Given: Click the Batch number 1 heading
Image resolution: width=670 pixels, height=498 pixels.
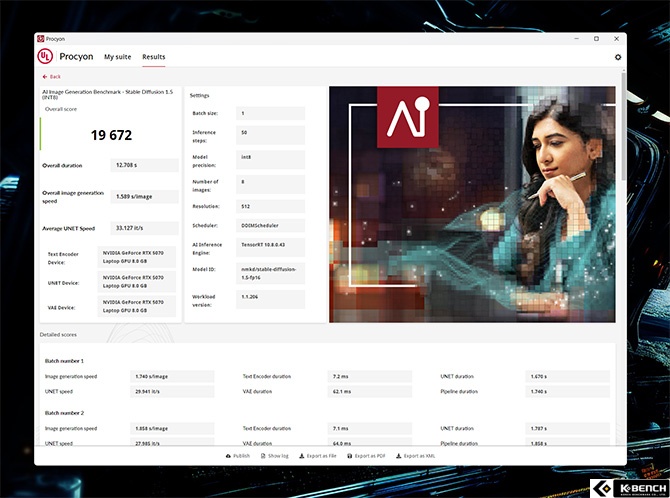Looking at the screenshot, I should [64, 360].
